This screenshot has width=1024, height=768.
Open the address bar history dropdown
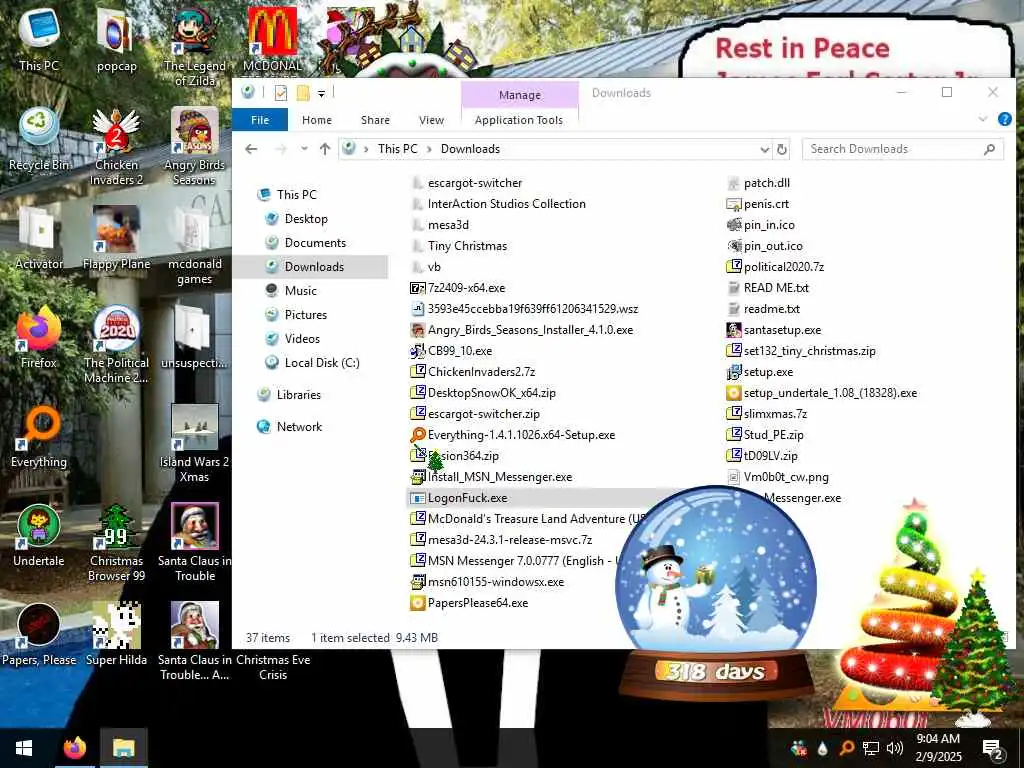click(x=765, y=150)
